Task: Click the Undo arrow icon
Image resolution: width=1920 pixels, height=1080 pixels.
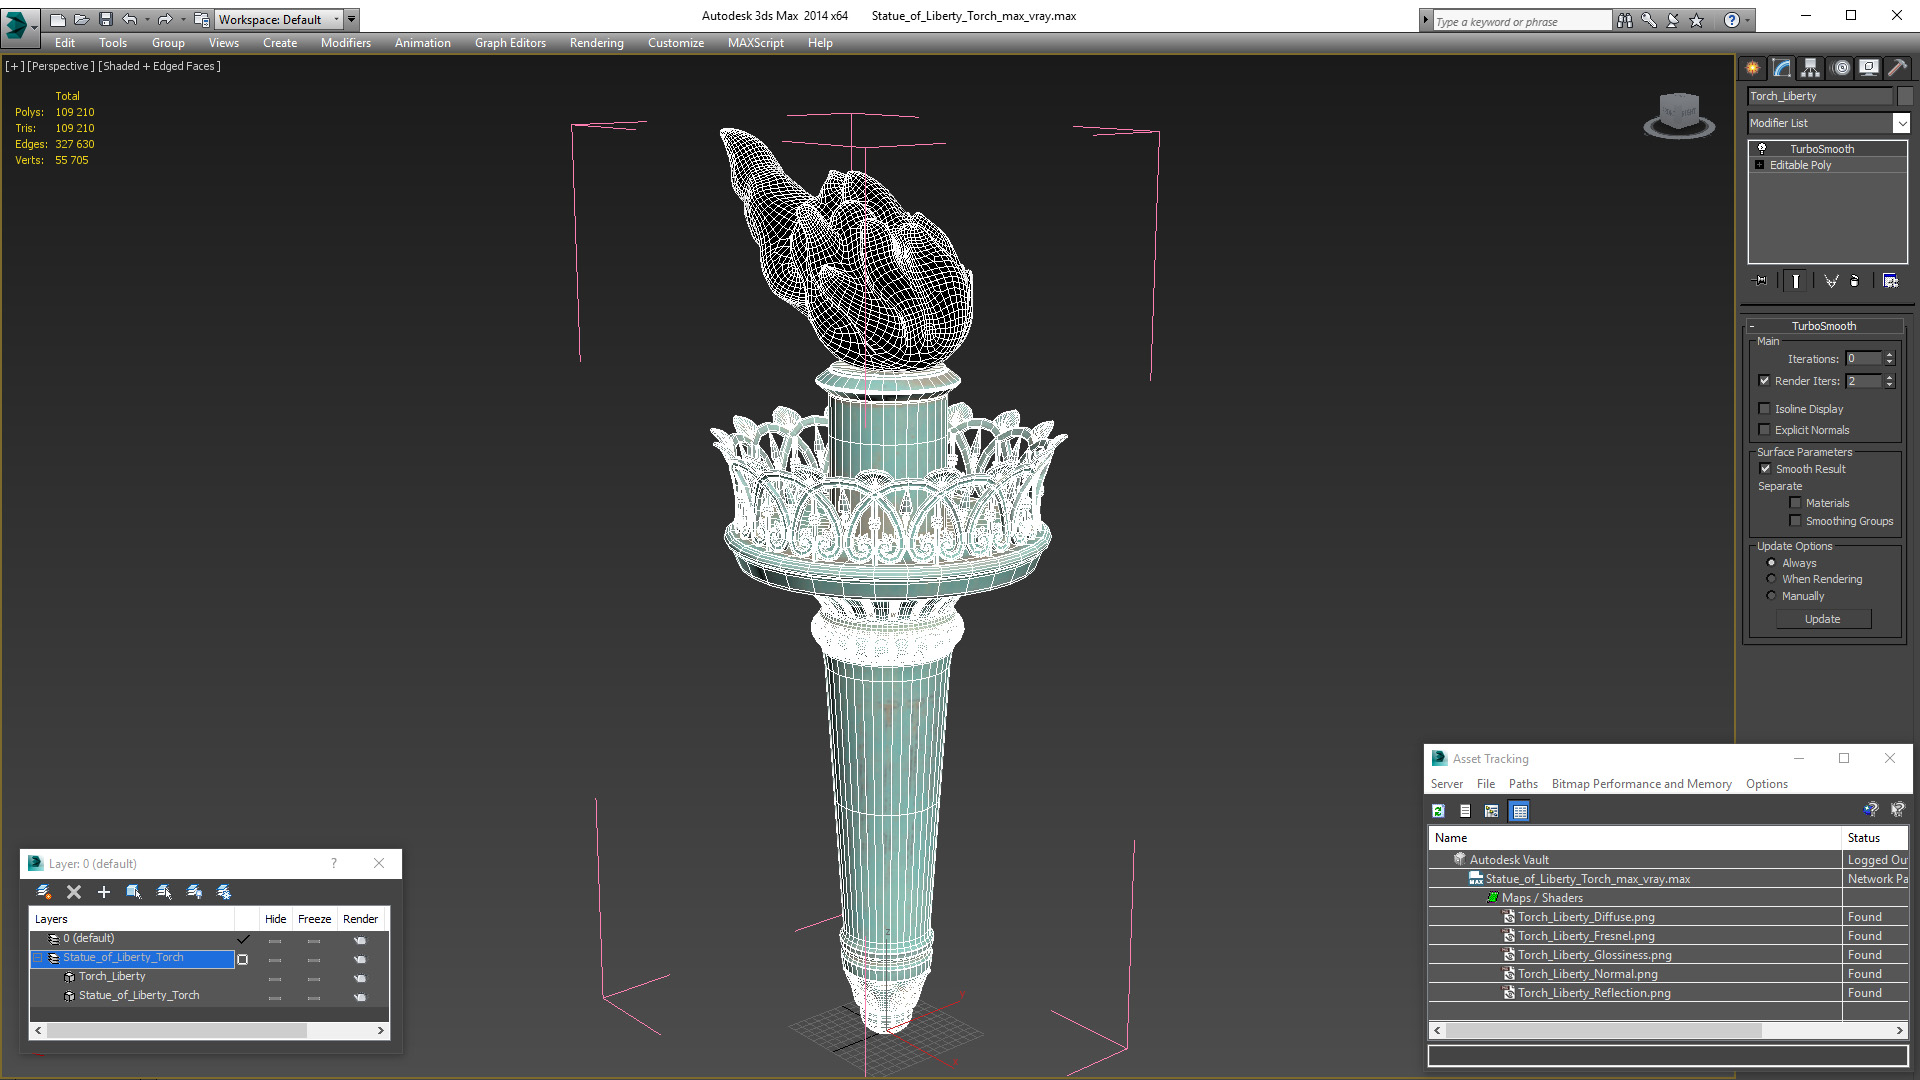Action: point(130,19)
